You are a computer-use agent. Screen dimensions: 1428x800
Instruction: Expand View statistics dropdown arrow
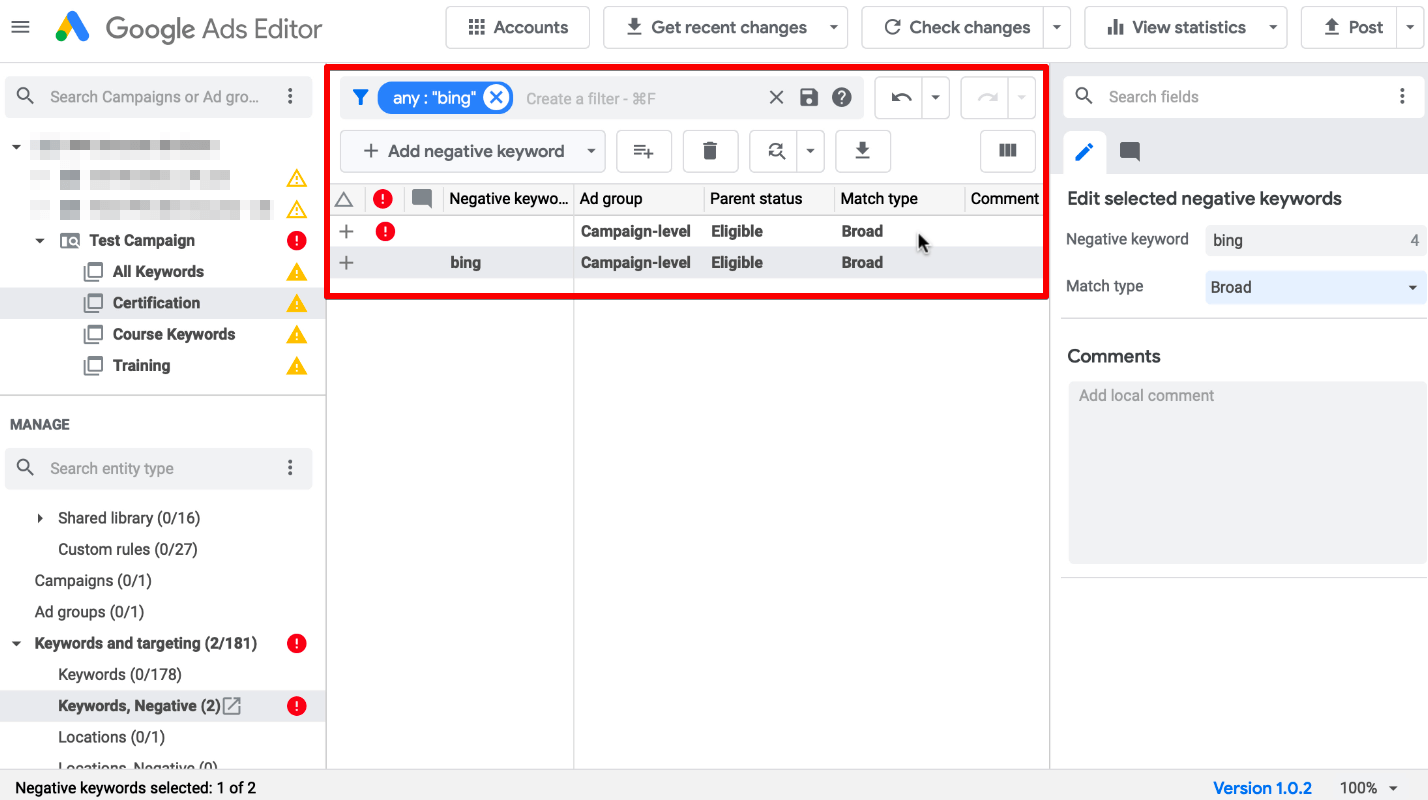(x=1273, y=27)
